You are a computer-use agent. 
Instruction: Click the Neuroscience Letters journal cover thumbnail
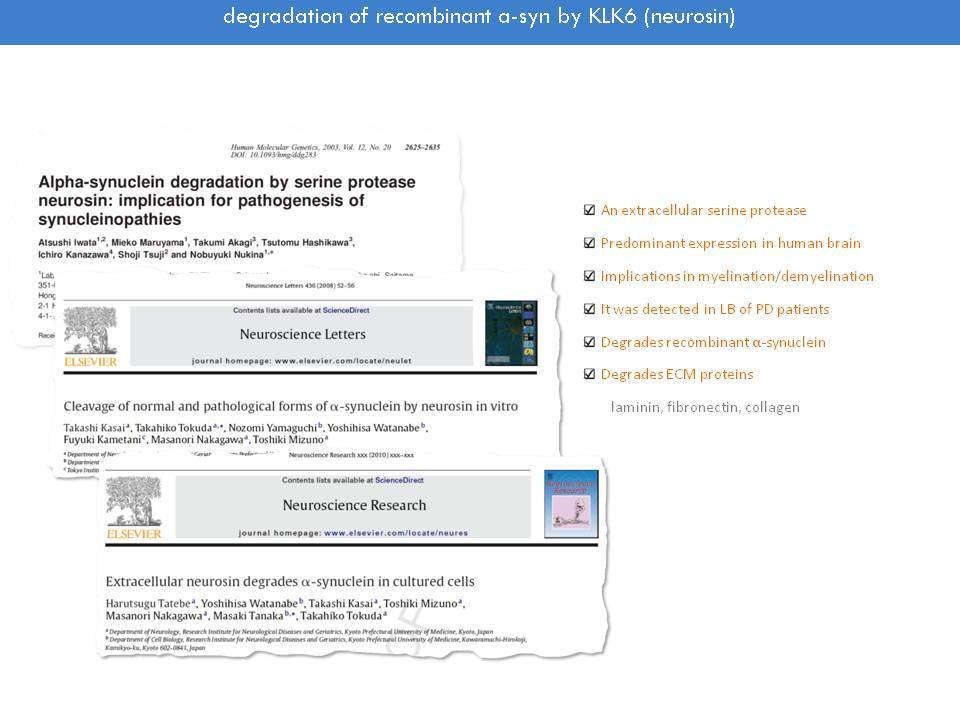(x=511, y=333)
